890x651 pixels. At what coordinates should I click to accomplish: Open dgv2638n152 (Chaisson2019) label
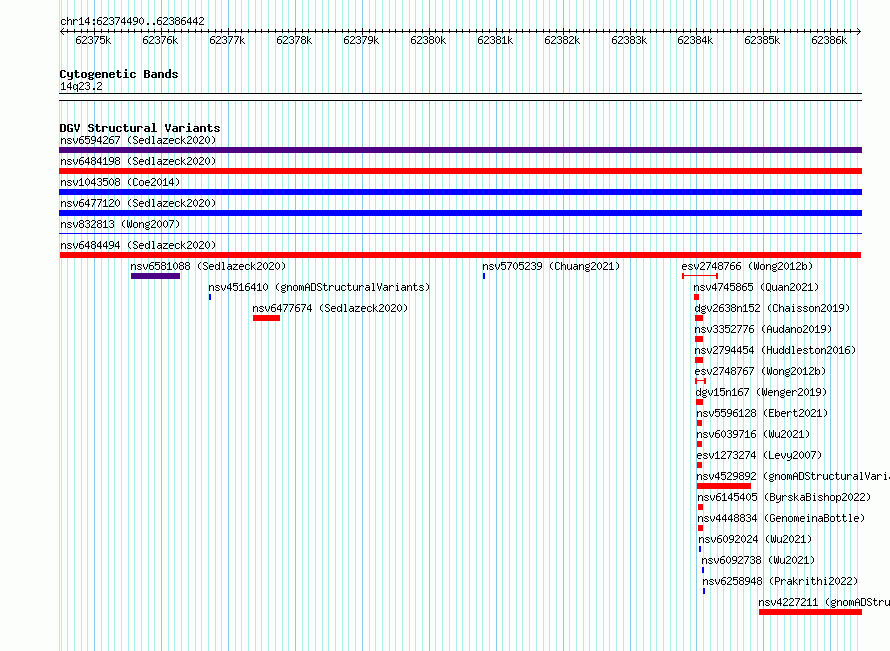[x=773, y=308]
